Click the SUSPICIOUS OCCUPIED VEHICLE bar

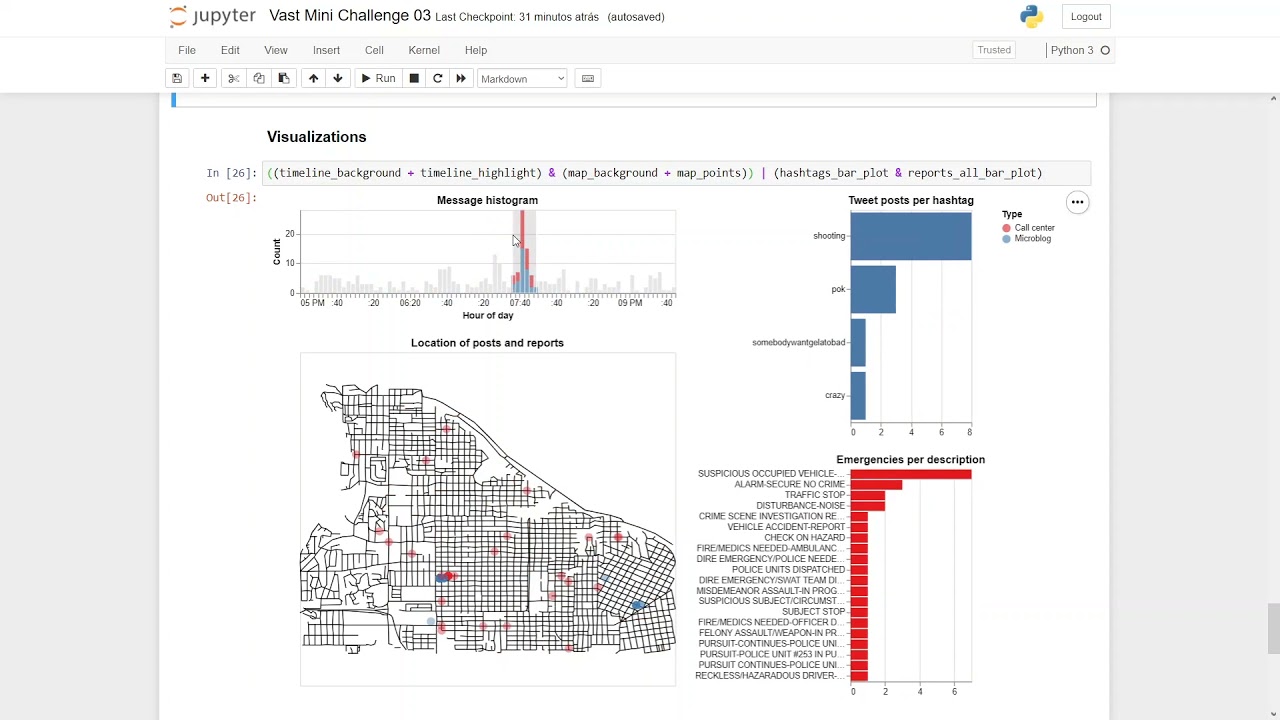coord(911,474)
